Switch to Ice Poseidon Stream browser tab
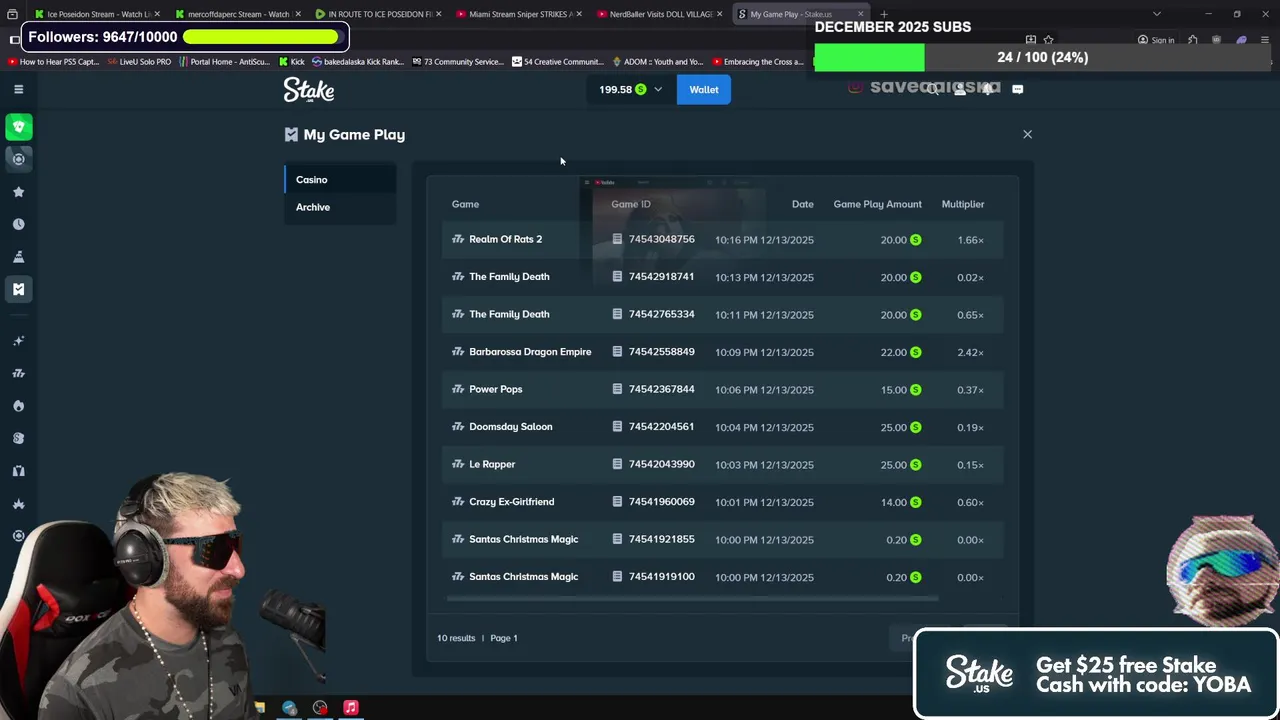The height and width of the screenshot is (720, 1280). tap(97, 14)
